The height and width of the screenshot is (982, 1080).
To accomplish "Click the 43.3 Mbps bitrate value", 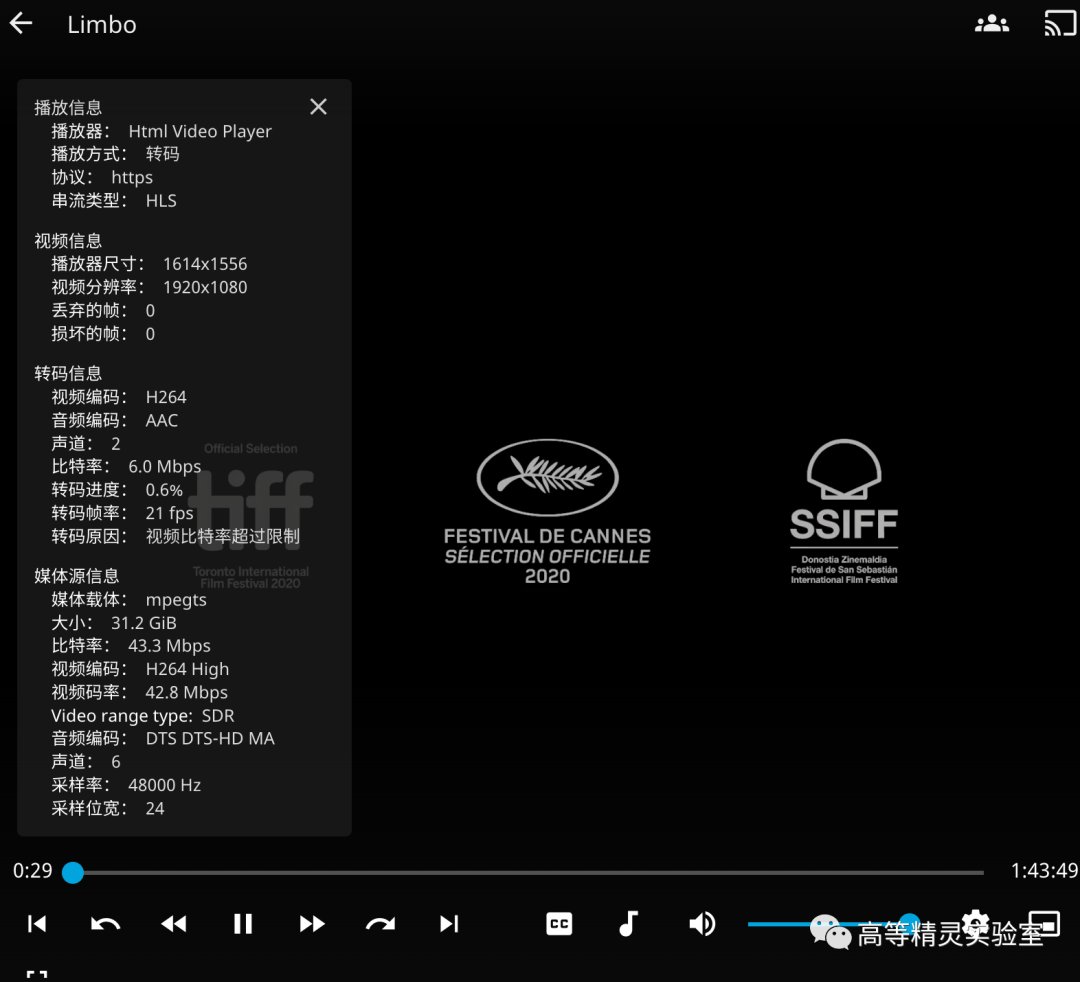I will tap(169, 645).
